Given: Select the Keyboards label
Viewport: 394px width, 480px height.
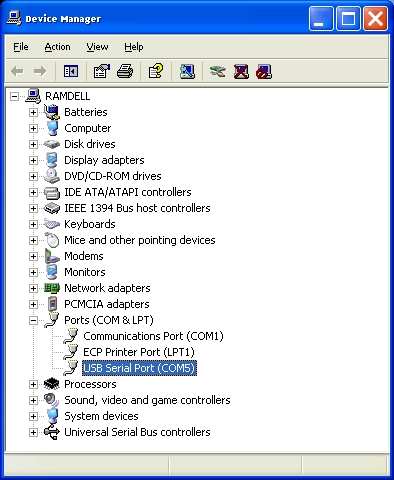Looking at the screenshot, I should tap(90, 224).
